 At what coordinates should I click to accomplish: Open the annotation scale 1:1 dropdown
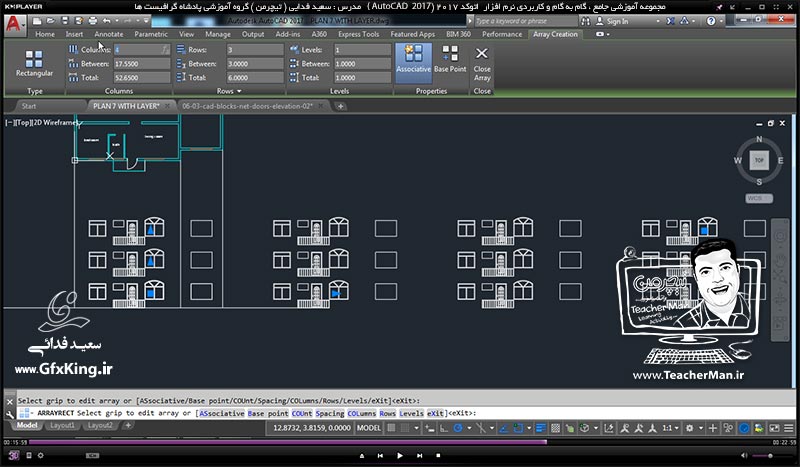click(672, 428)
